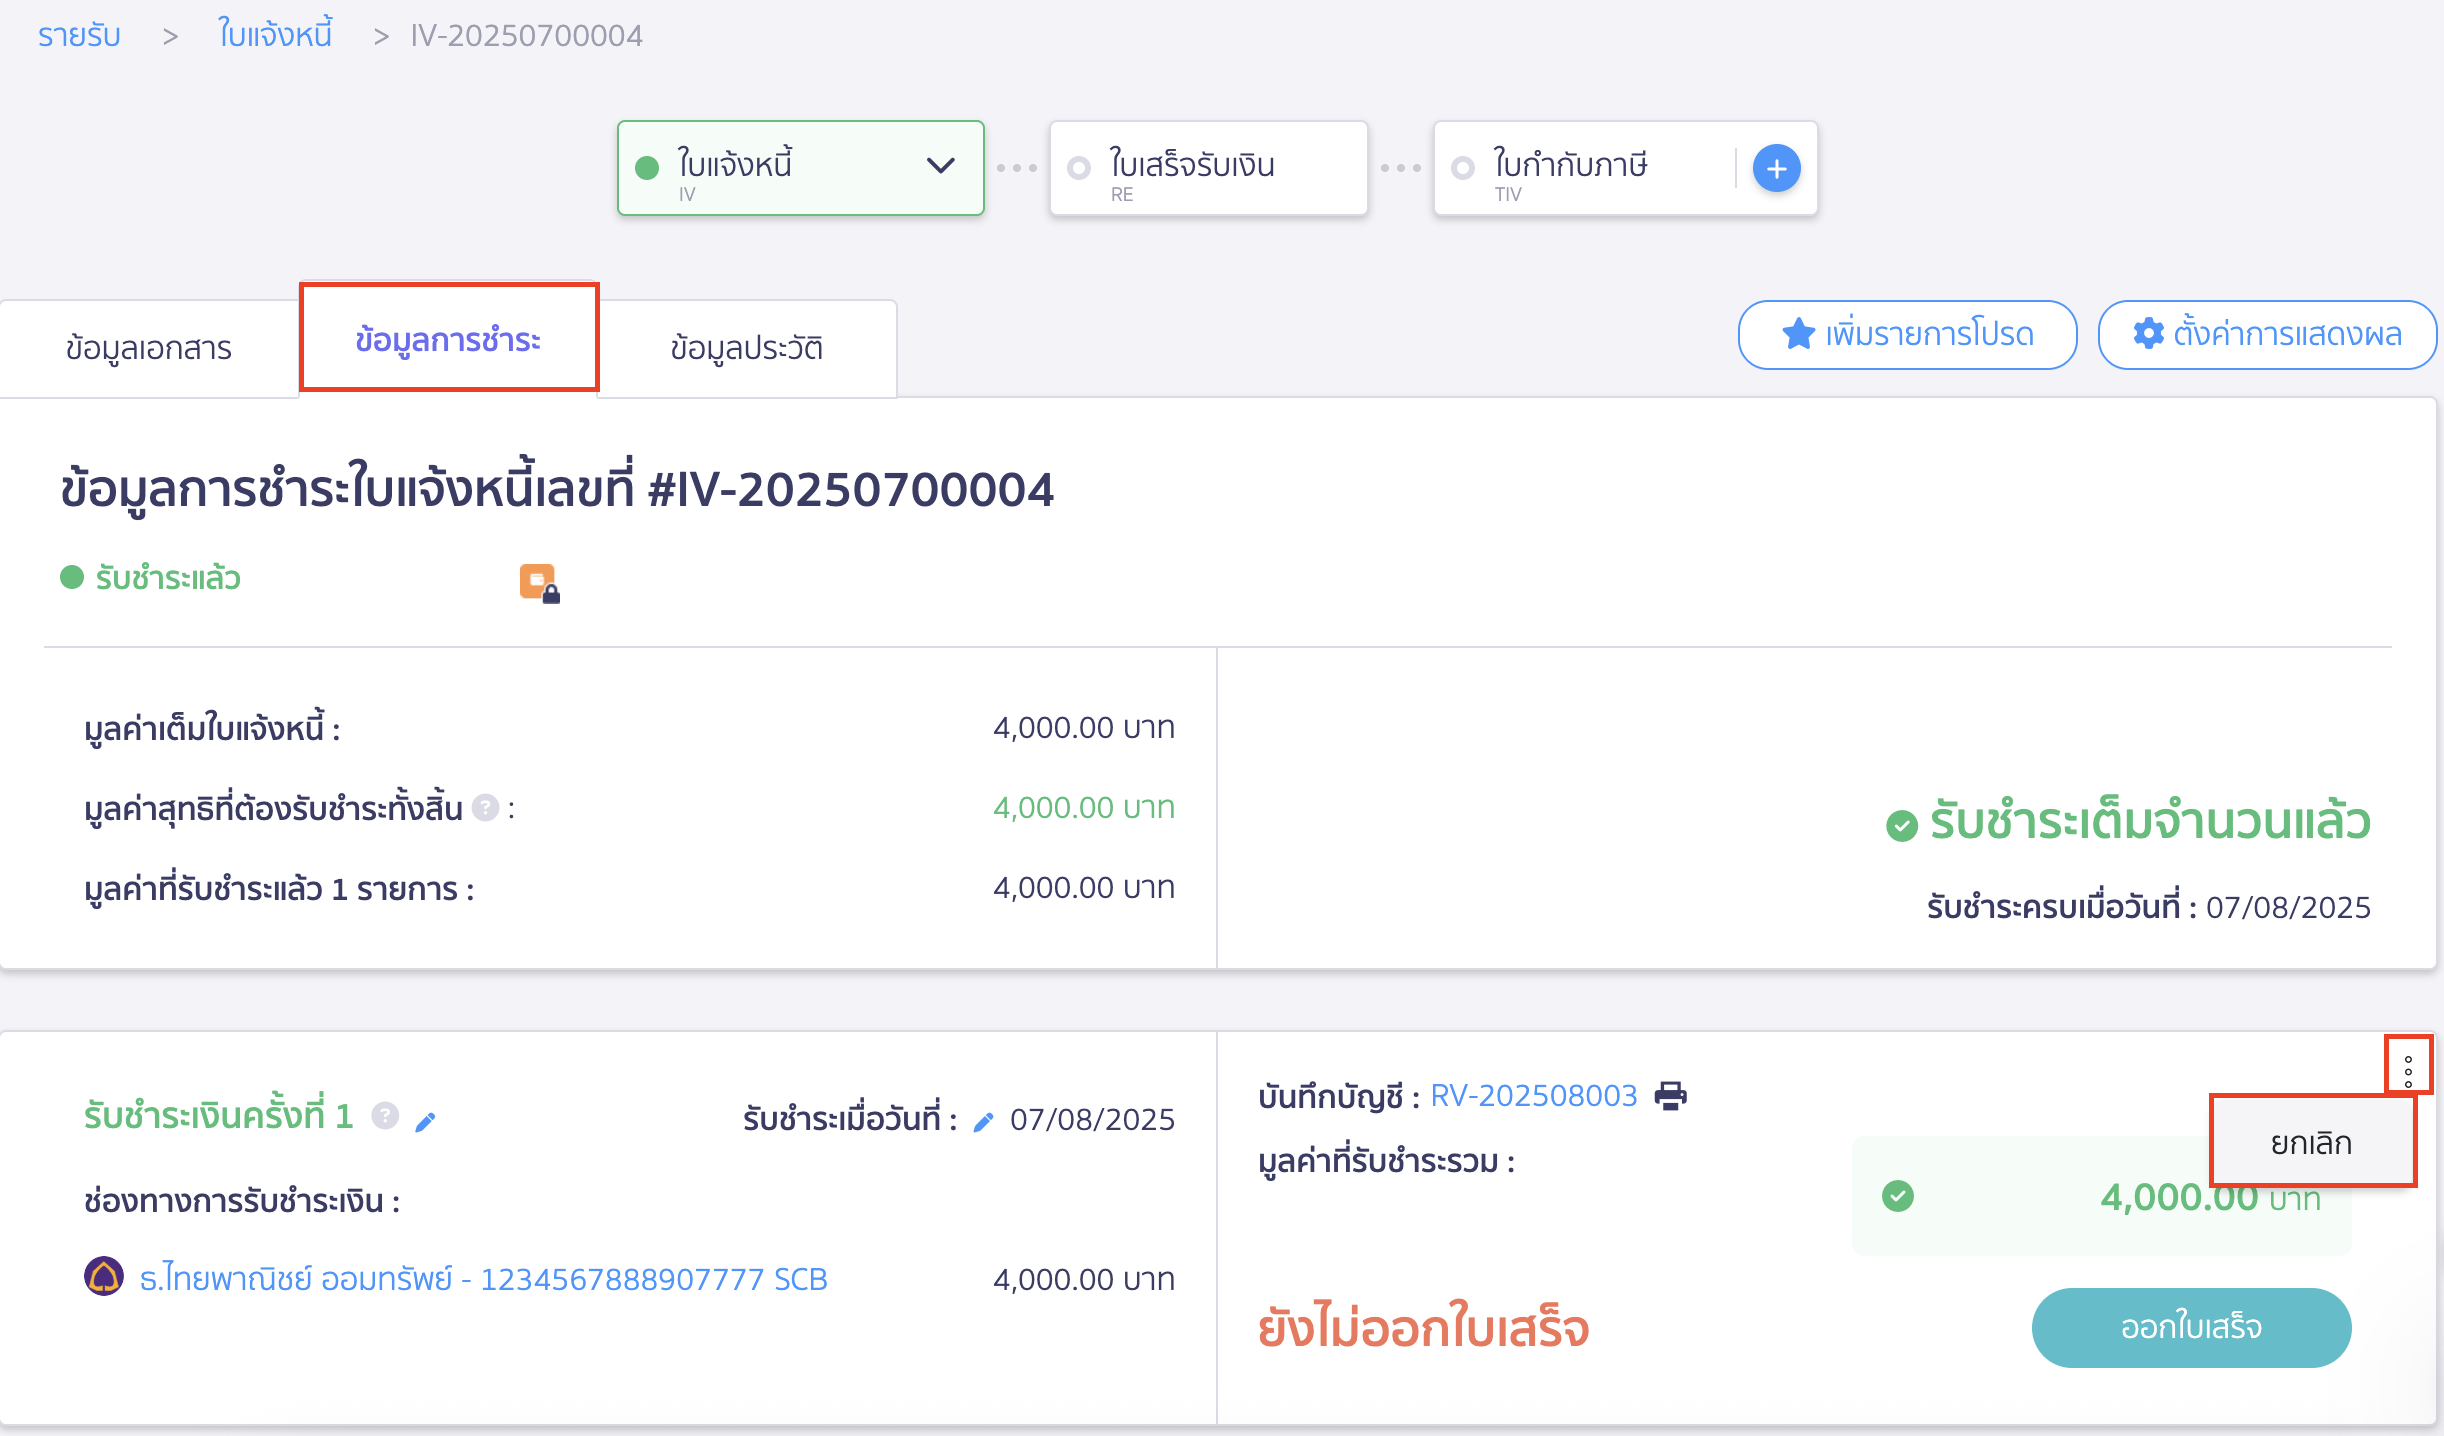Edit payment date with pencil icon
This screenshot has height=1436, width=2444.
pyautogui.click(x=984, y=1122)
